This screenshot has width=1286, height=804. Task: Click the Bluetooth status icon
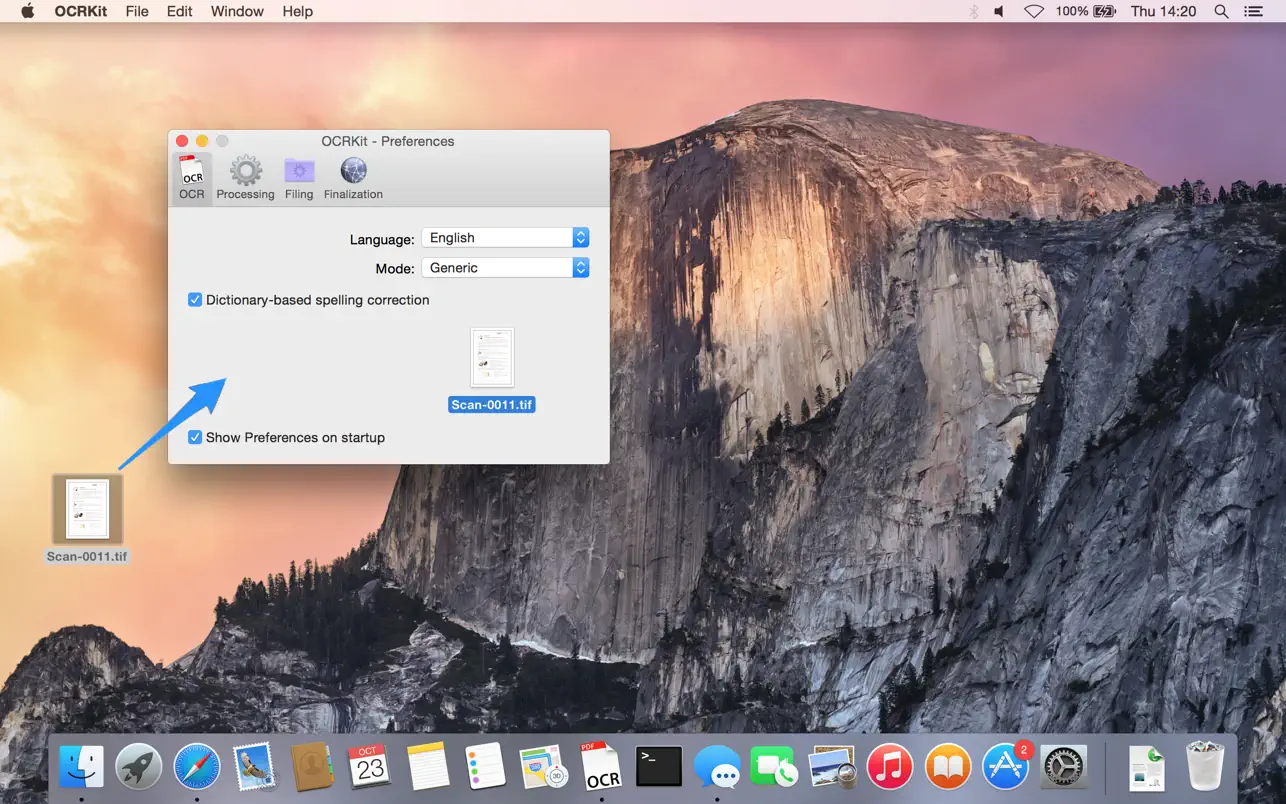[974, 11]
